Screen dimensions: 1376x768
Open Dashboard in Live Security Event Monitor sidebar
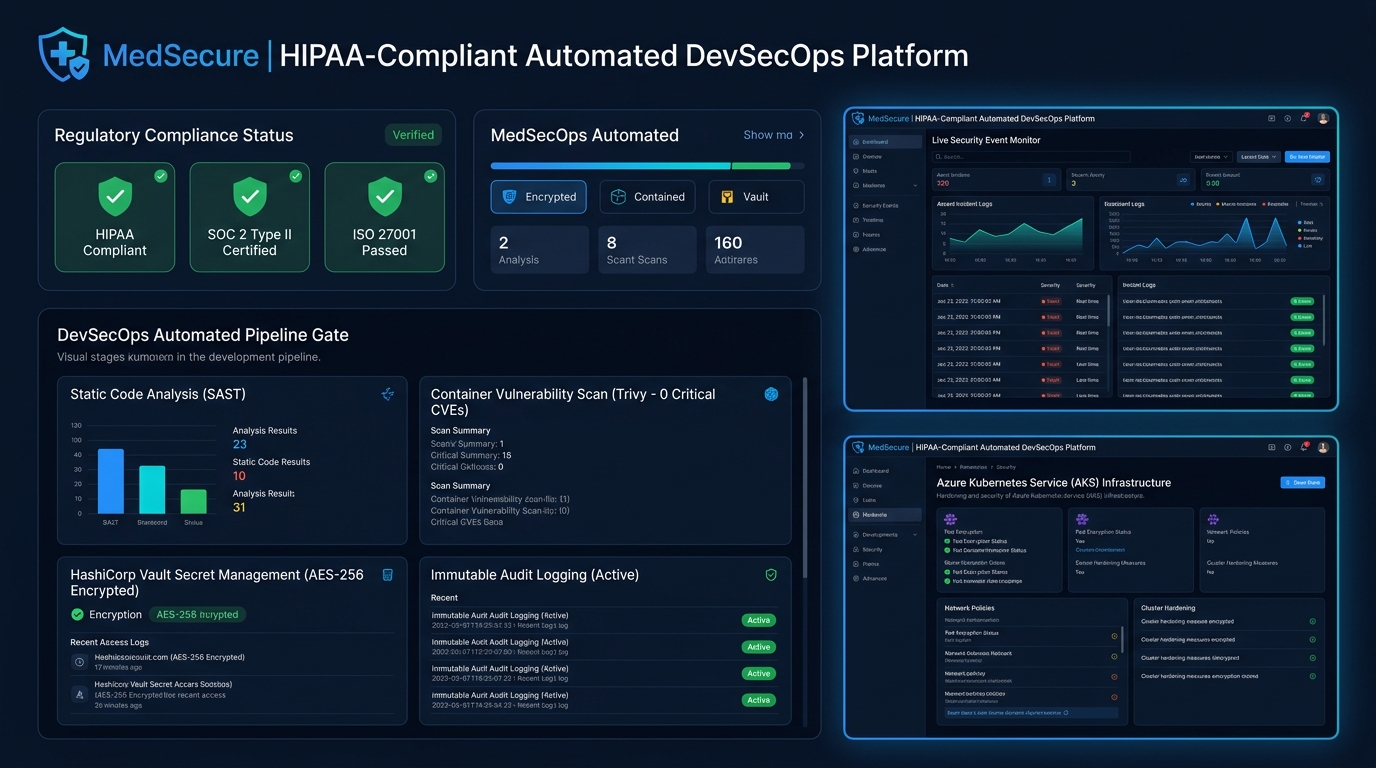[884, 142]
